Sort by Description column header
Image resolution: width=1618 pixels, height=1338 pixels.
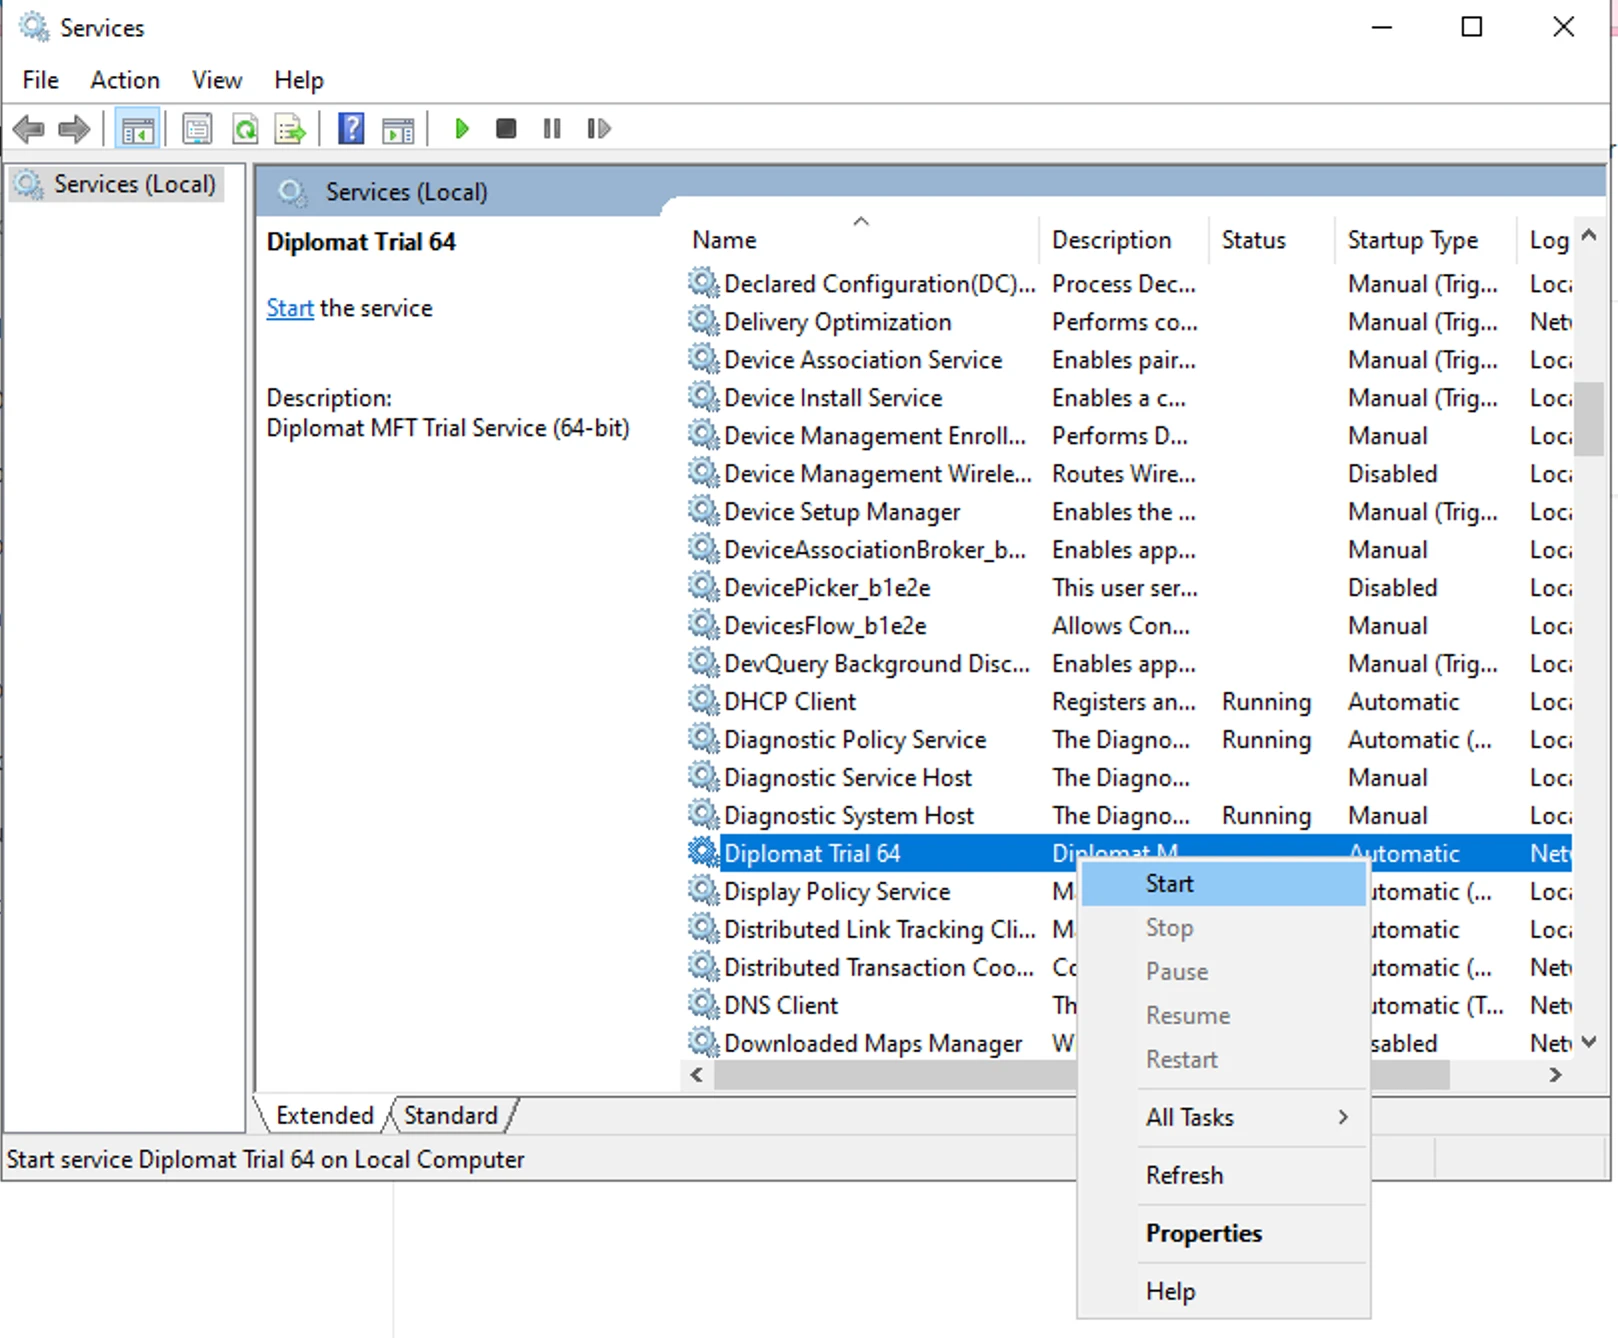click(x=1124, y=240)
